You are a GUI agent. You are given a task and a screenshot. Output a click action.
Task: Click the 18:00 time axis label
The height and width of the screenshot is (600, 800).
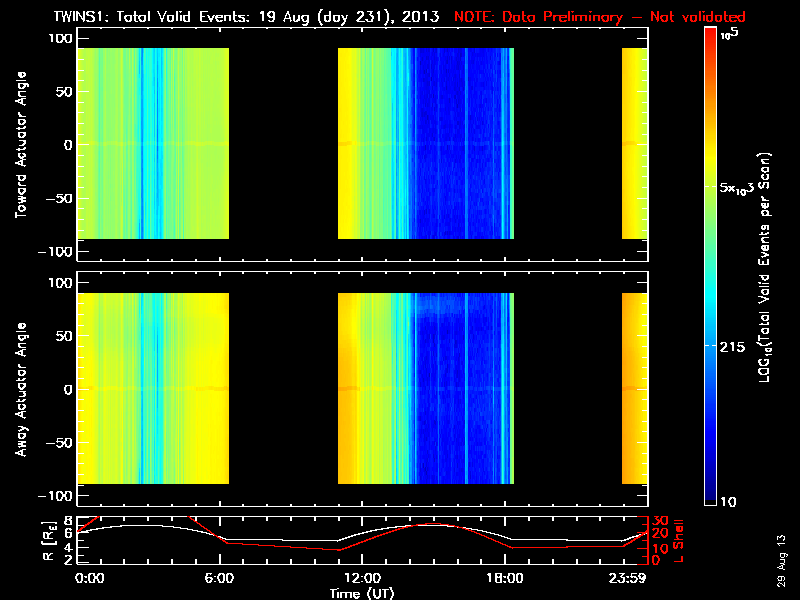505,578
